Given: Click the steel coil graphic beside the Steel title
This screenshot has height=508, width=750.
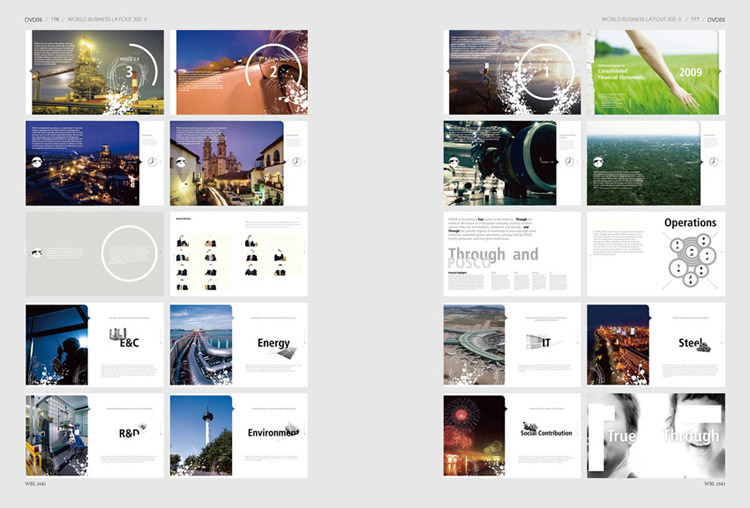Looking at the screenshot, I should [703, 347].
